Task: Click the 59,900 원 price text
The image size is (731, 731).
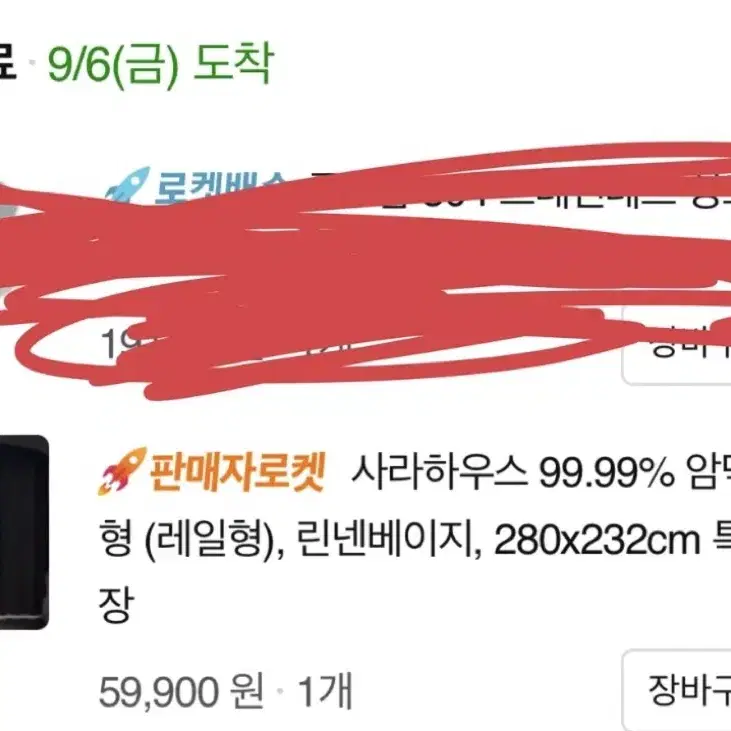Action: click(181, 691)
